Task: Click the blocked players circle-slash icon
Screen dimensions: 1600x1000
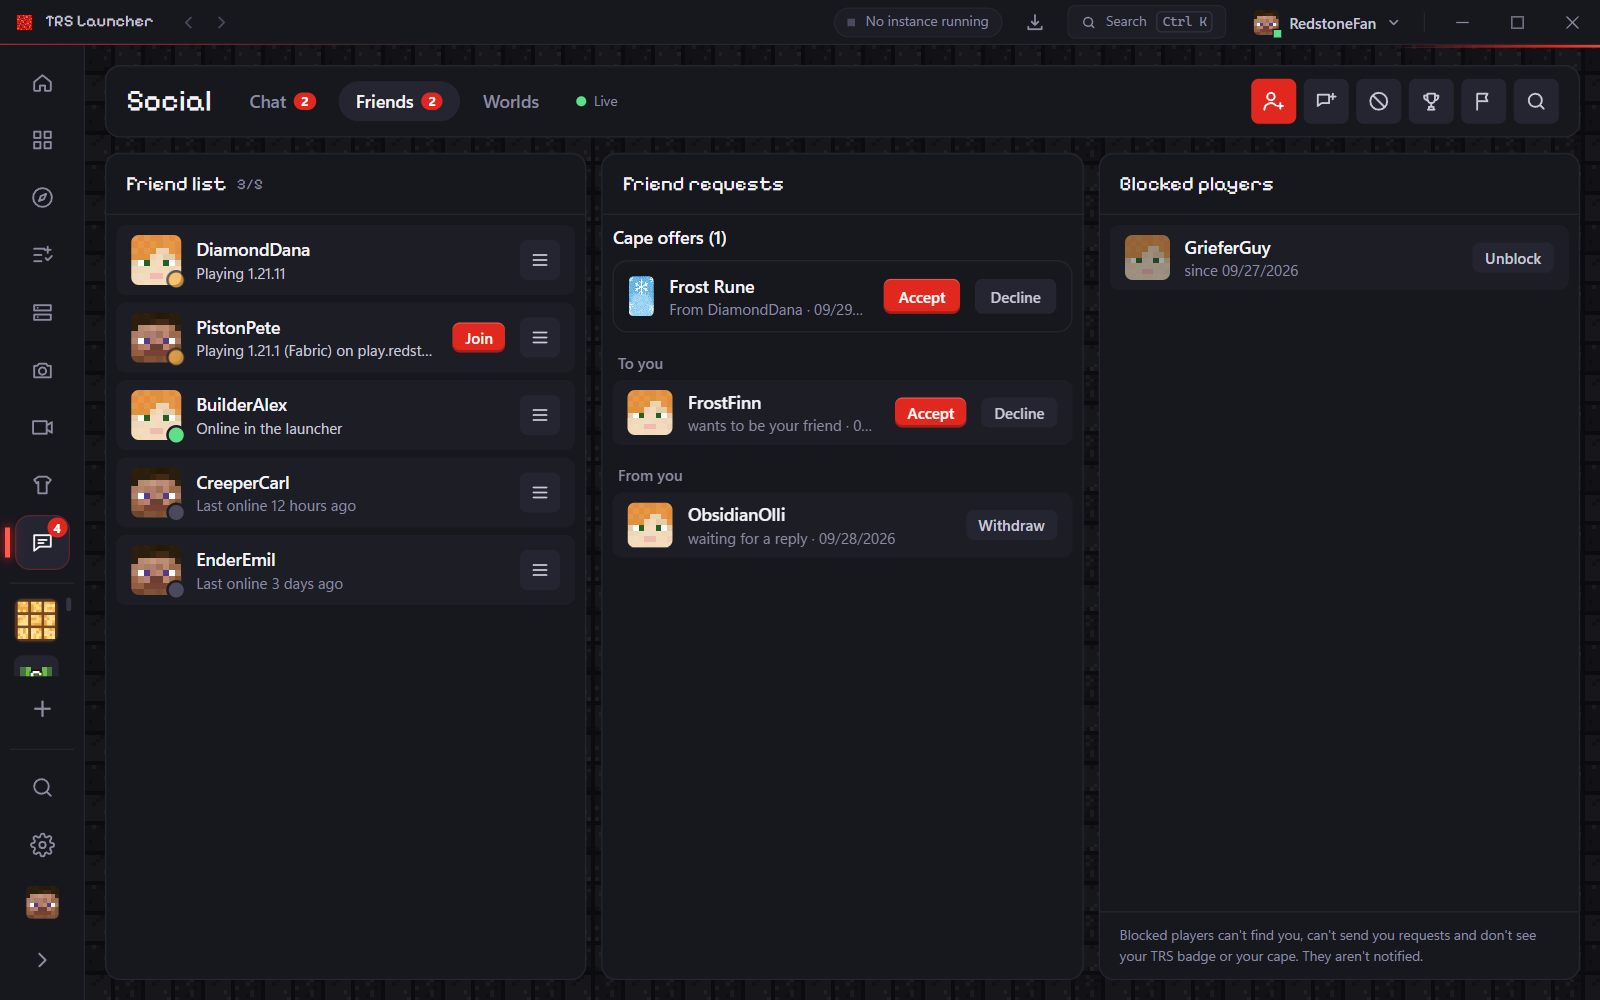Action: pyautogui.click(x=1378, y=101)
